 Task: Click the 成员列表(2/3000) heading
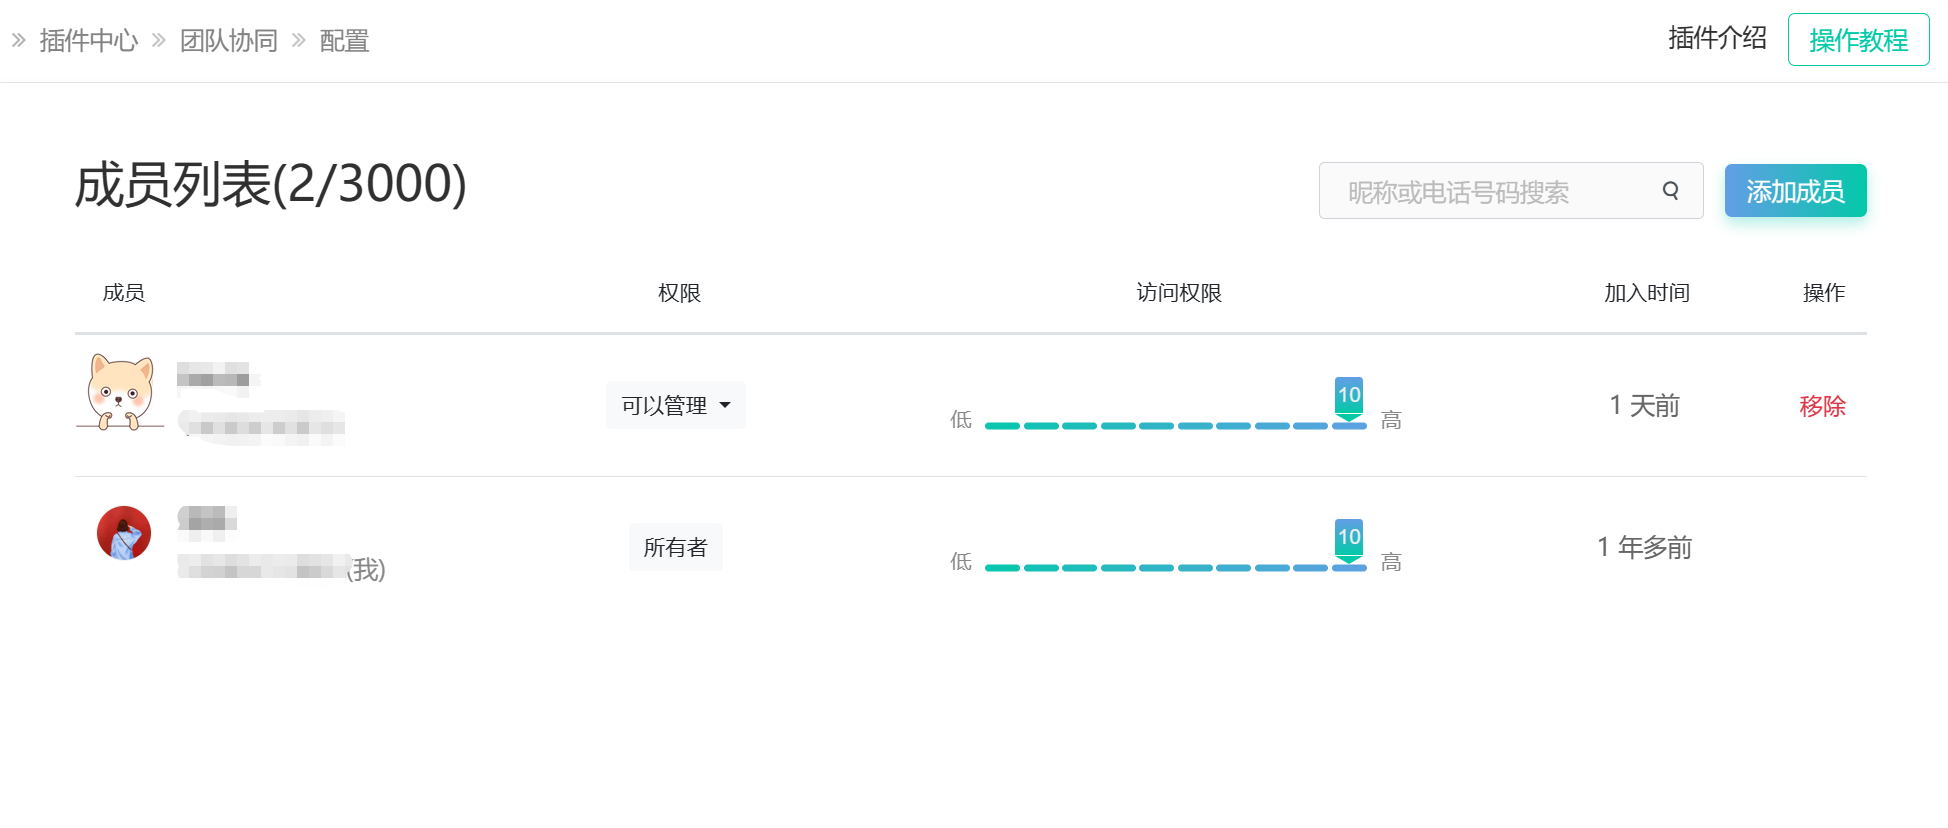point(271,185)
